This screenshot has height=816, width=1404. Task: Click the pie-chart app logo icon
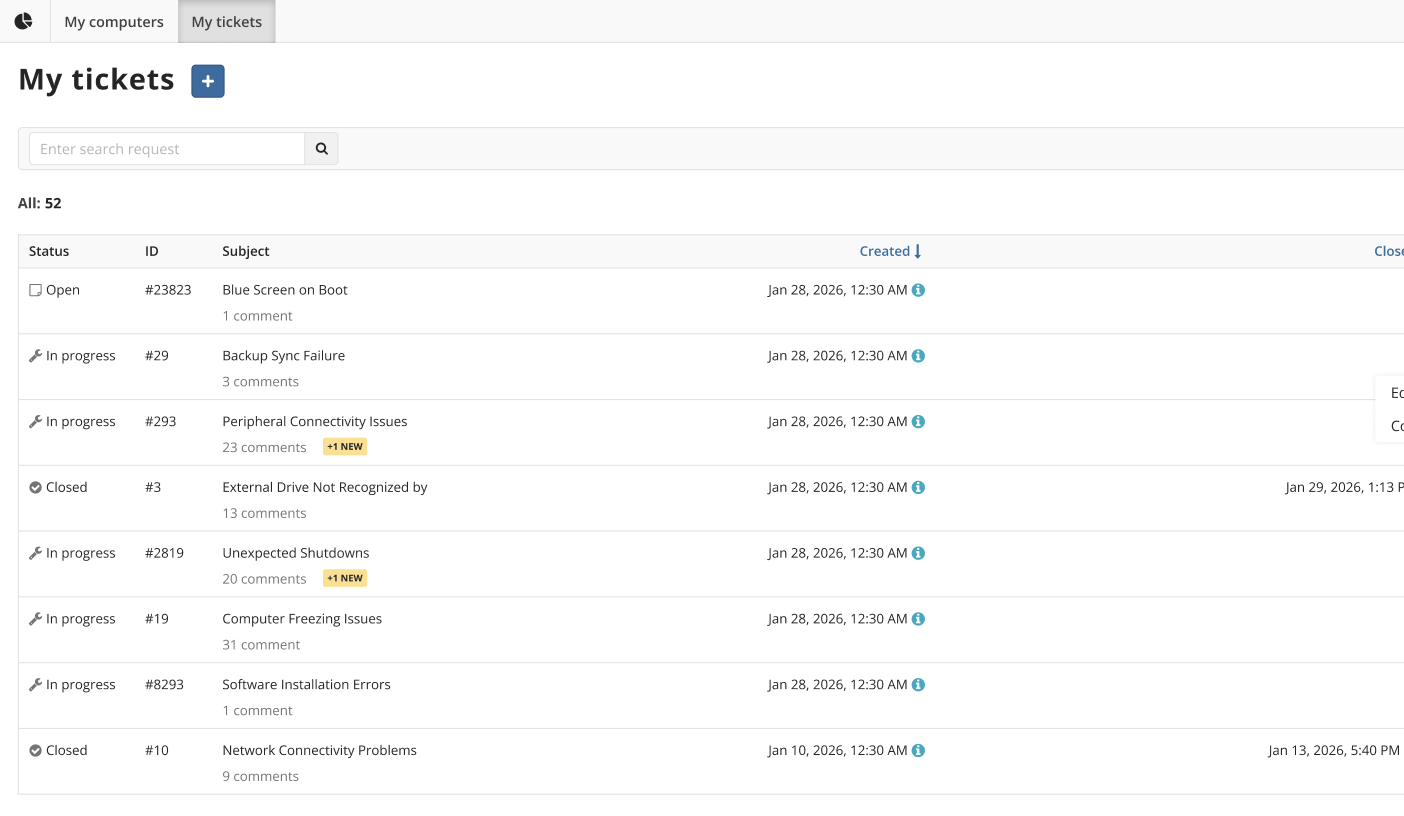click(23, 21)
